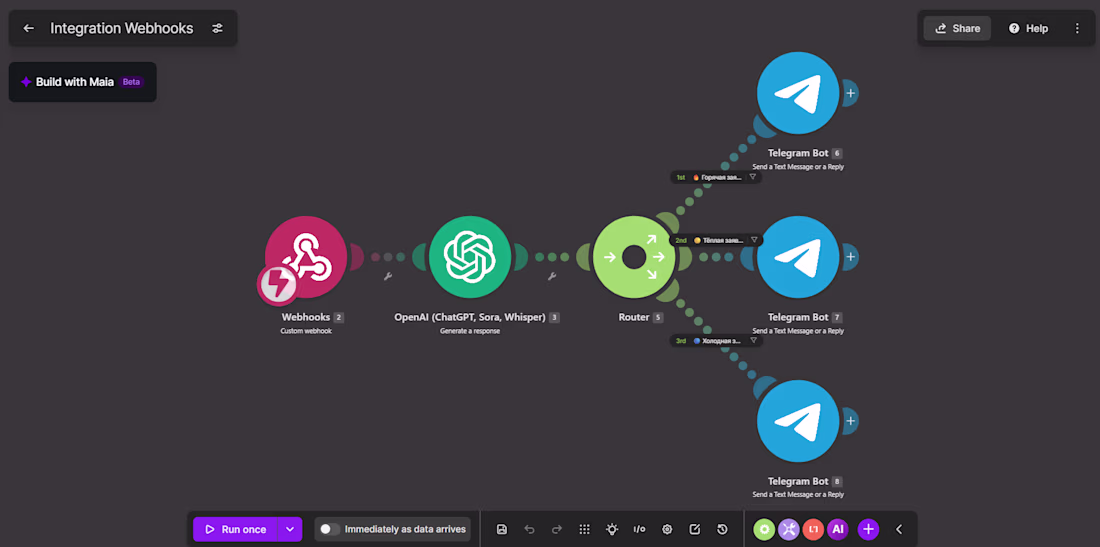Open scenario inputs and outputs icon
The height and width of the screenshot is (547, 1100).
pyautogui.click(x=639, y=529)
